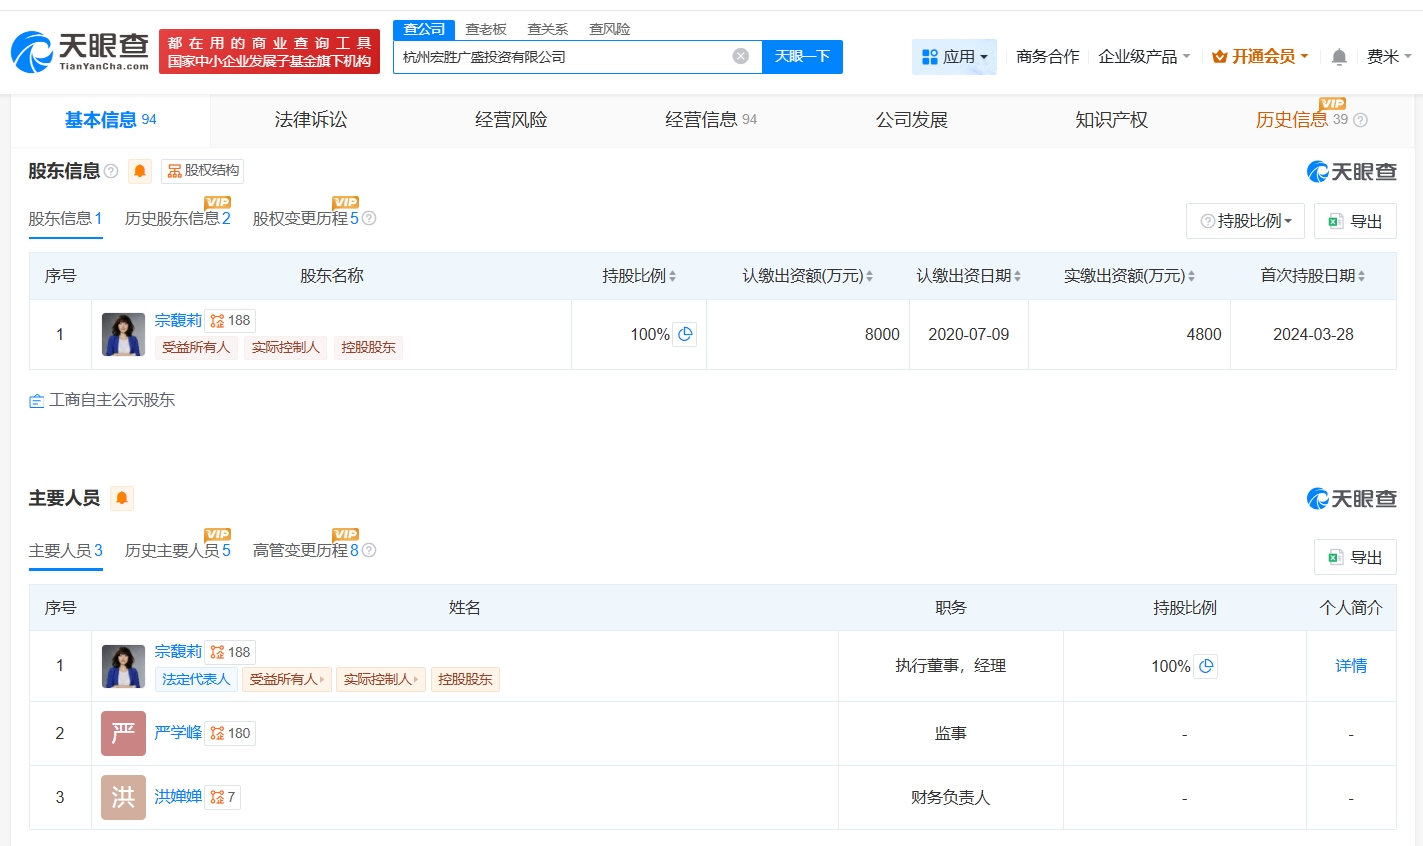The image size is (1423, 846).
Task: Click pie chart icon in 执行董事 row
Action: click(1206, 666)
